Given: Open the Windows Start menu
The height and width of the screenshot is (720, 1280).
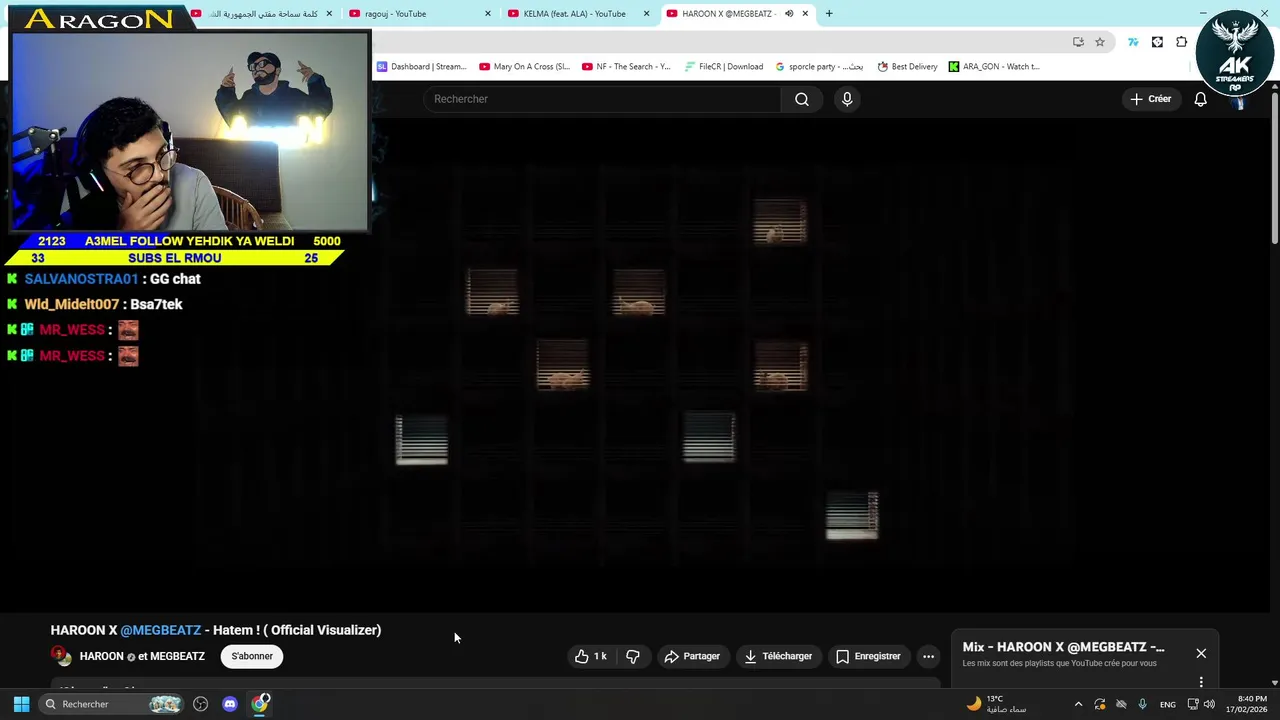Looking at the screenshot, I should click(x=21, y=704).
